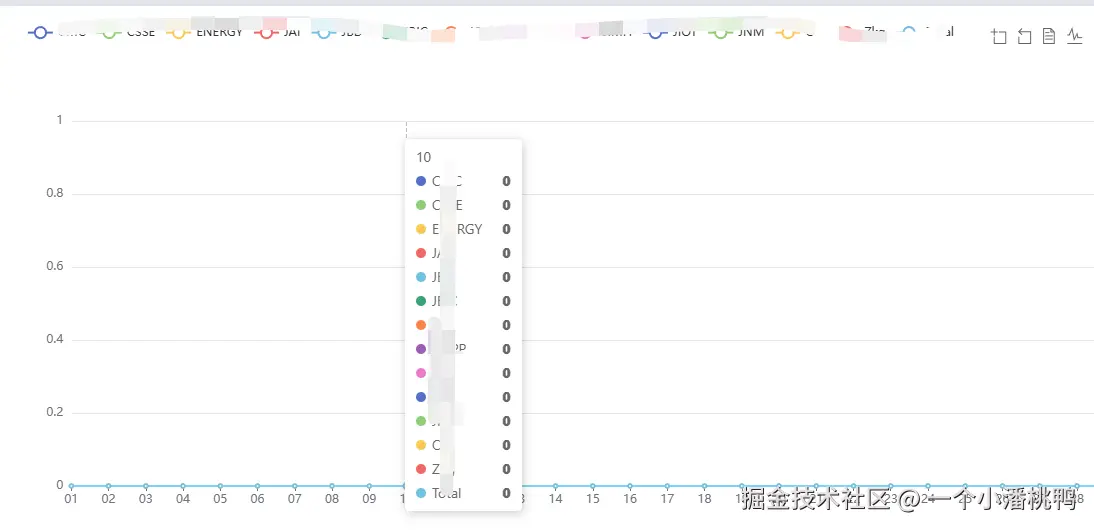Click x-axis label 03
The image size is (1094, 530).
145,499
